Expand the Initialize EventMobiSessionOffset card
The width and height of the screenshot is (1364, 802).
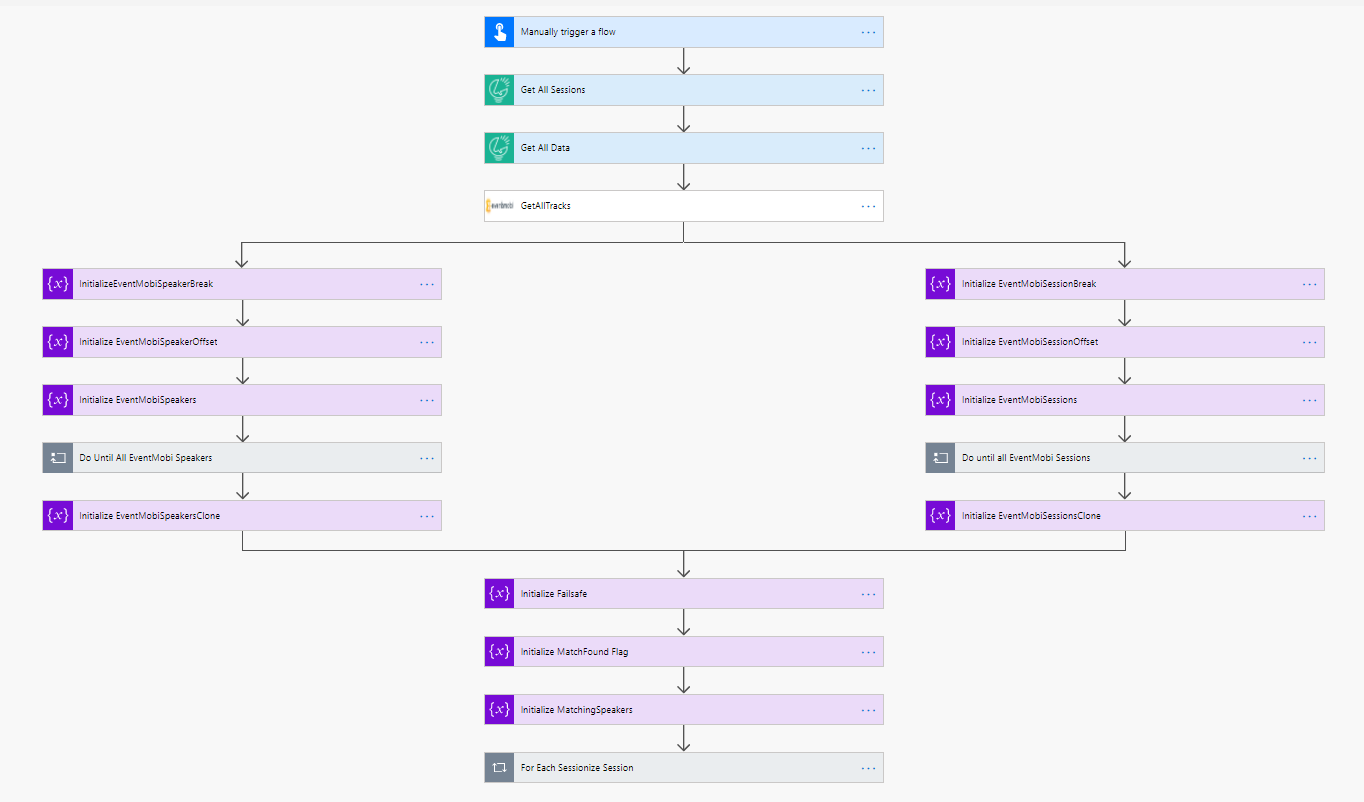click(1125, 342)
